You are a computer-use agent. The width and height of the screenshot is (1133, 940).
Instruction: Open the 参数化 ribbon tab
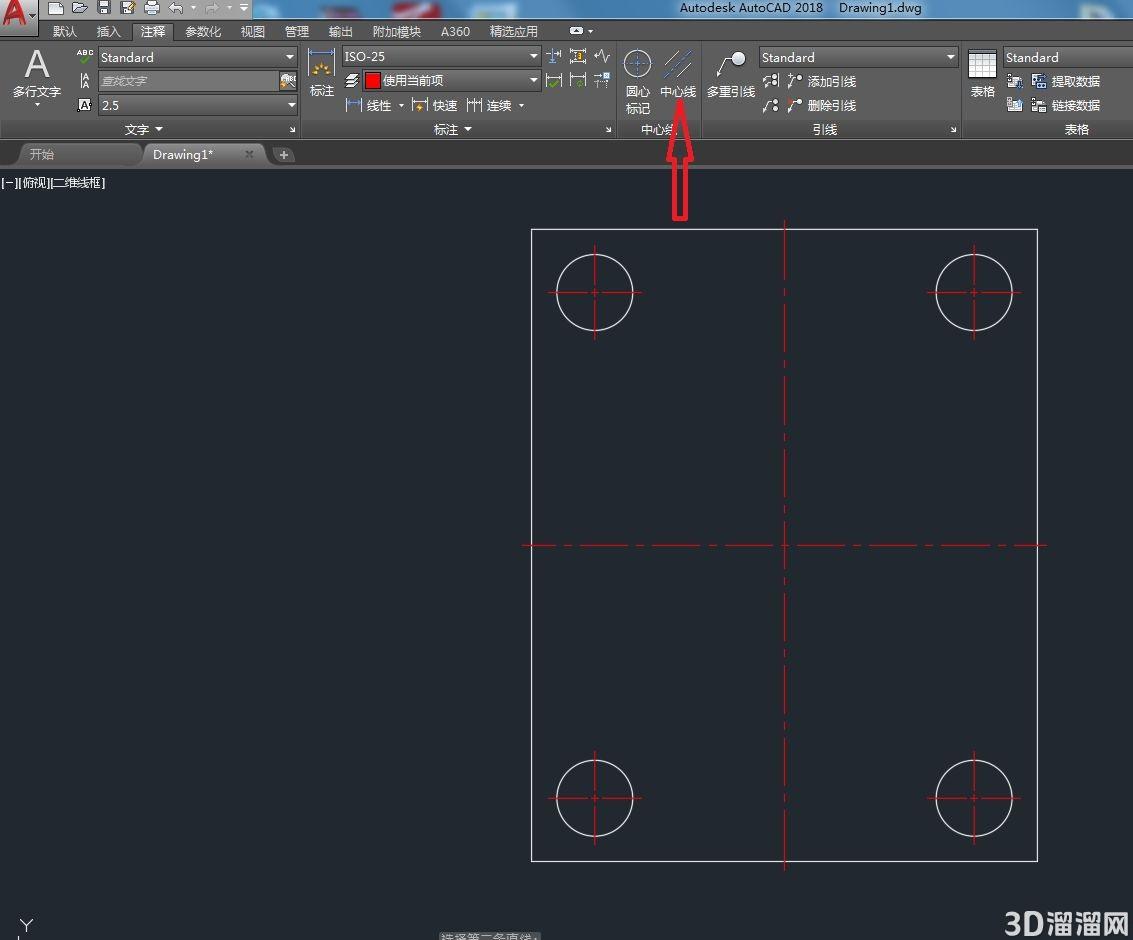(x=203, y=31)
